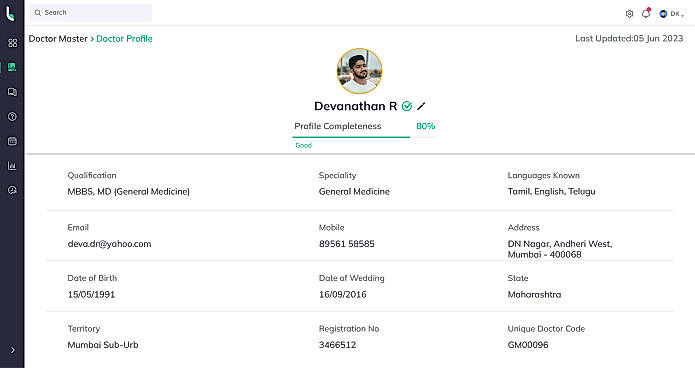The width and height of the screenshot is (695, 368).
Task: Click 'Last Updated:05 Jun 2023' text
Action: 629,39
